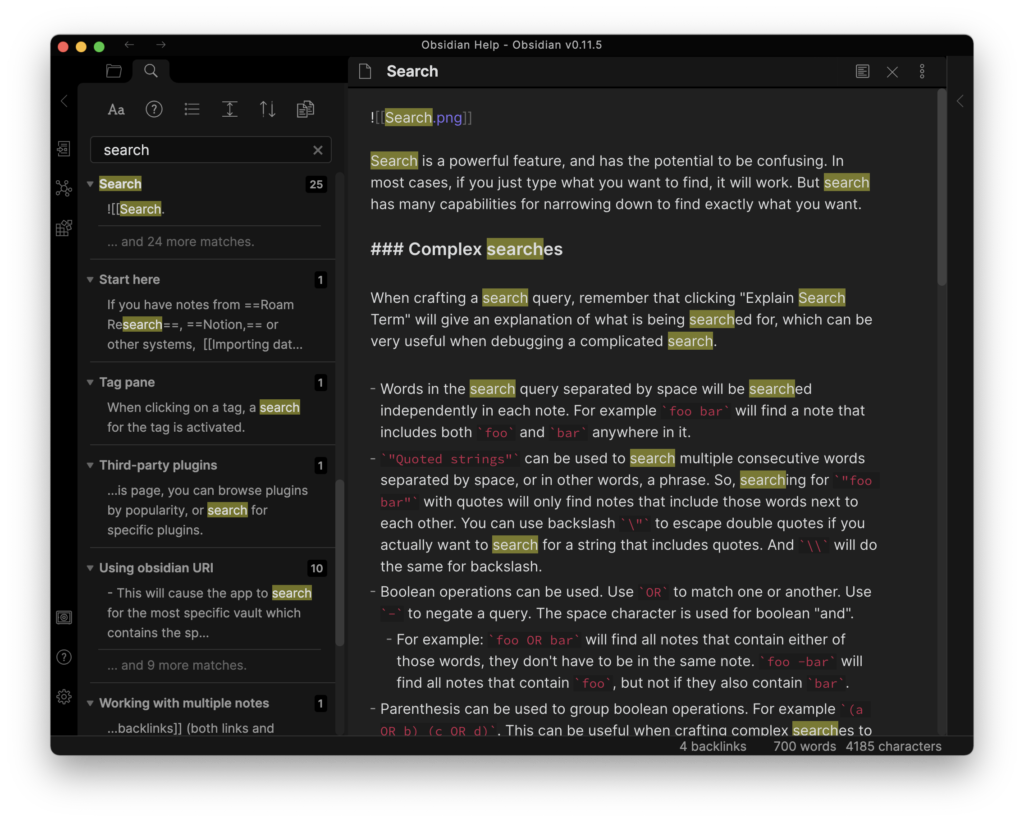
Task: Open Settings gear in left ribbon
Action: click(x=64, y=696)
